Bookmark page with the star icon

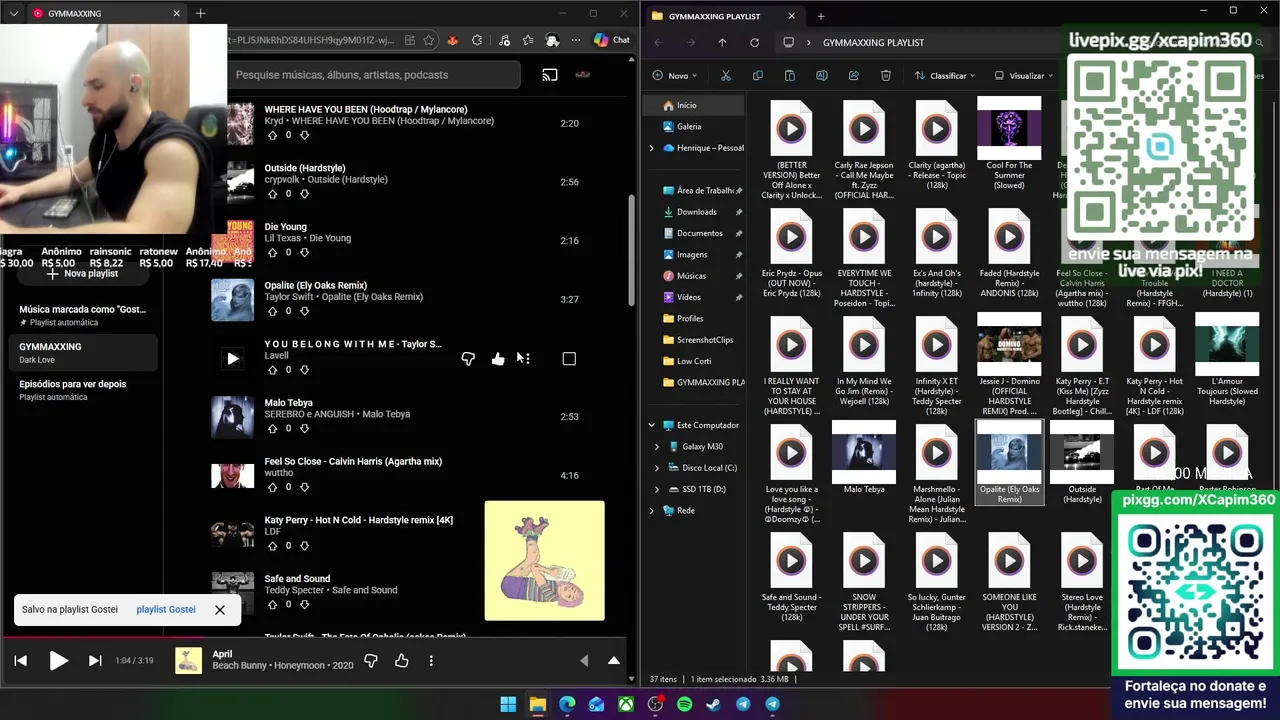pyautogui.click(x=429, y=40)
